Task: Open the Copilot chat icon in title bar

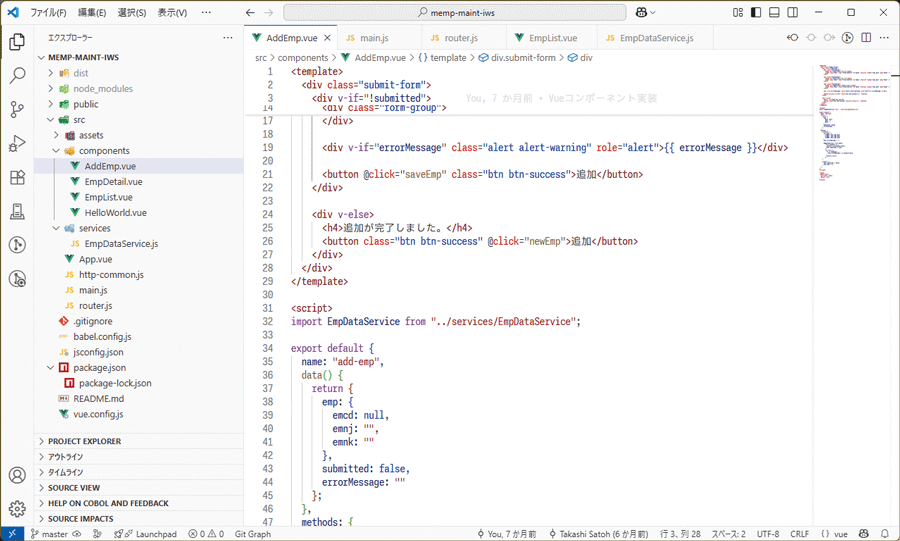Action: coord(642,13)
